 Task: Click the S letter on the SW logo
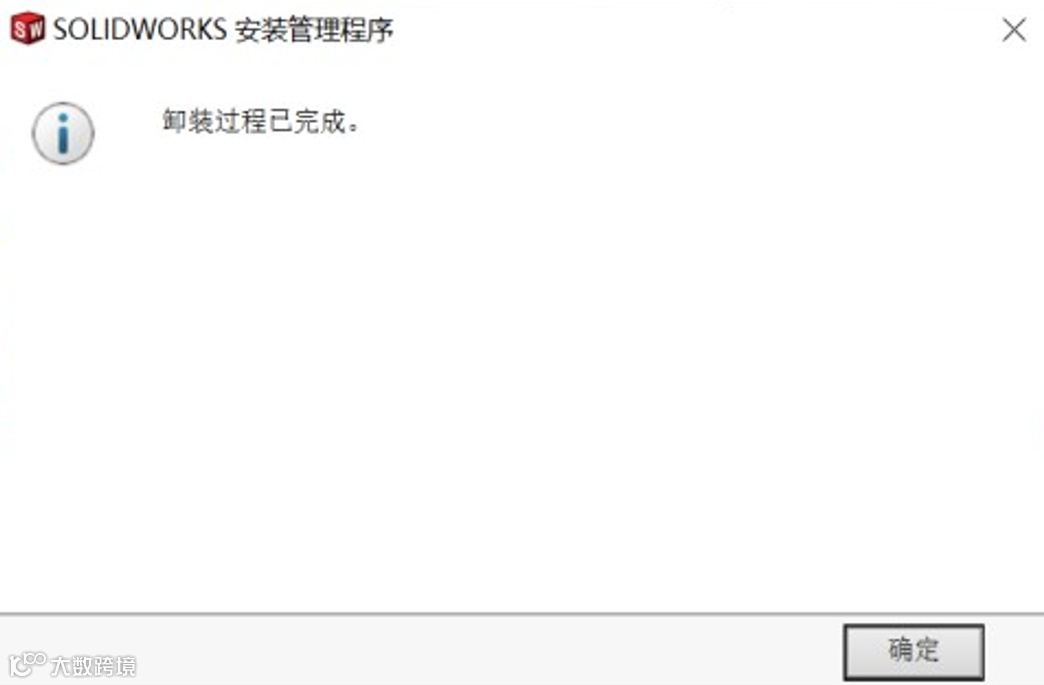(20, 29)
